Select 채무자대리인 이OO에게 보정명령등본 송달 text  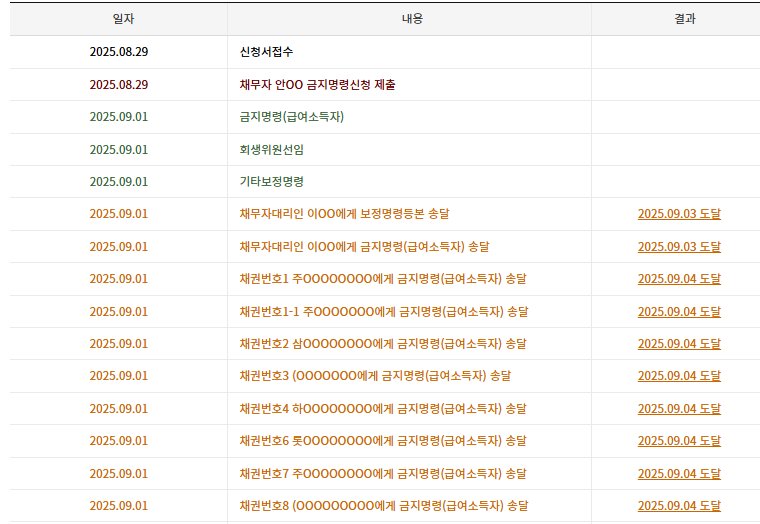344,214
